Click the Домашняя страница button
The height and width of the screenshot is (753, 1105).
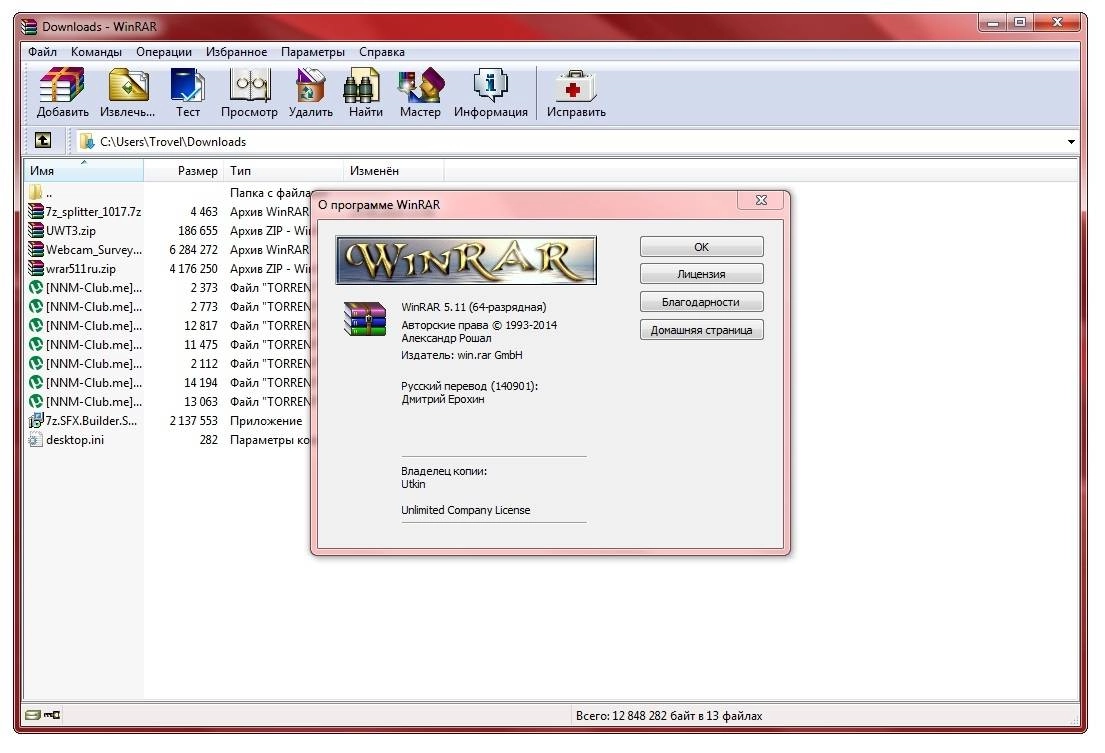point(701,330)
